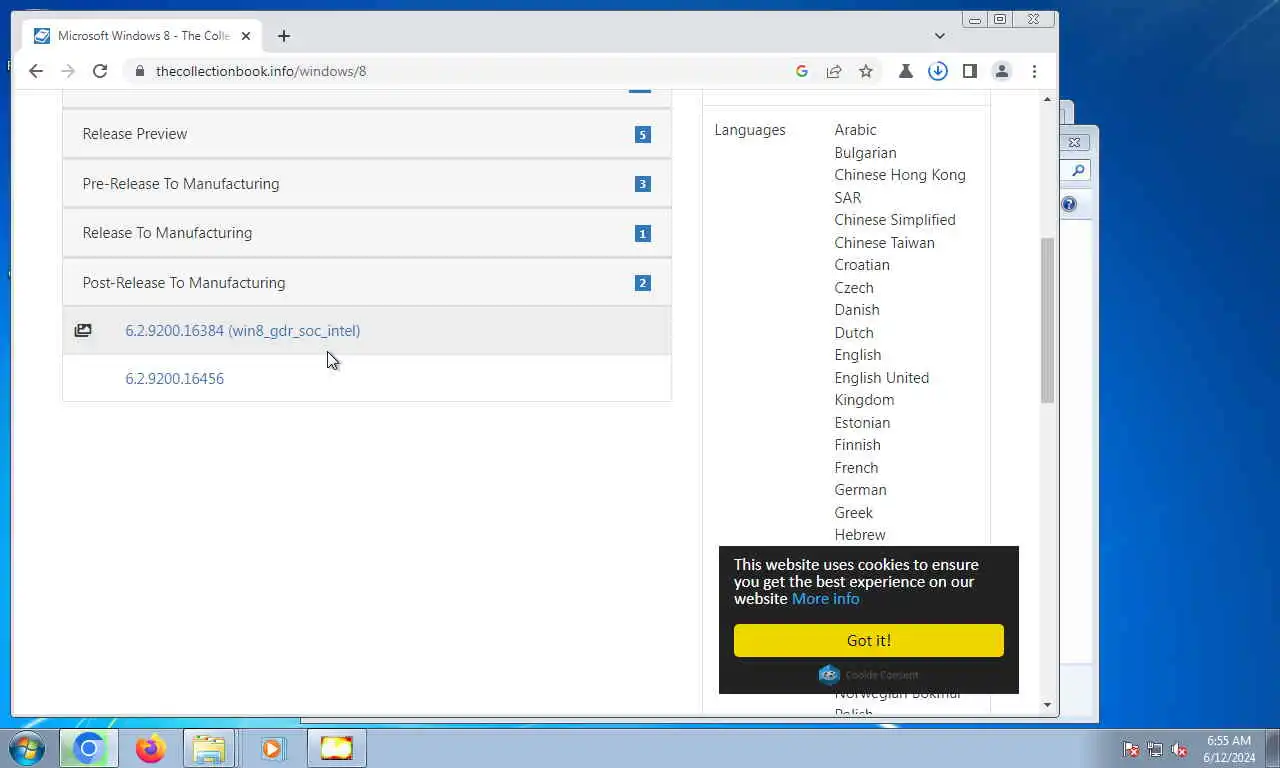Select the Chinese Taiwan language text
Image resolution: width=1280 pixels, height=768 pixels.
[885, 243]
